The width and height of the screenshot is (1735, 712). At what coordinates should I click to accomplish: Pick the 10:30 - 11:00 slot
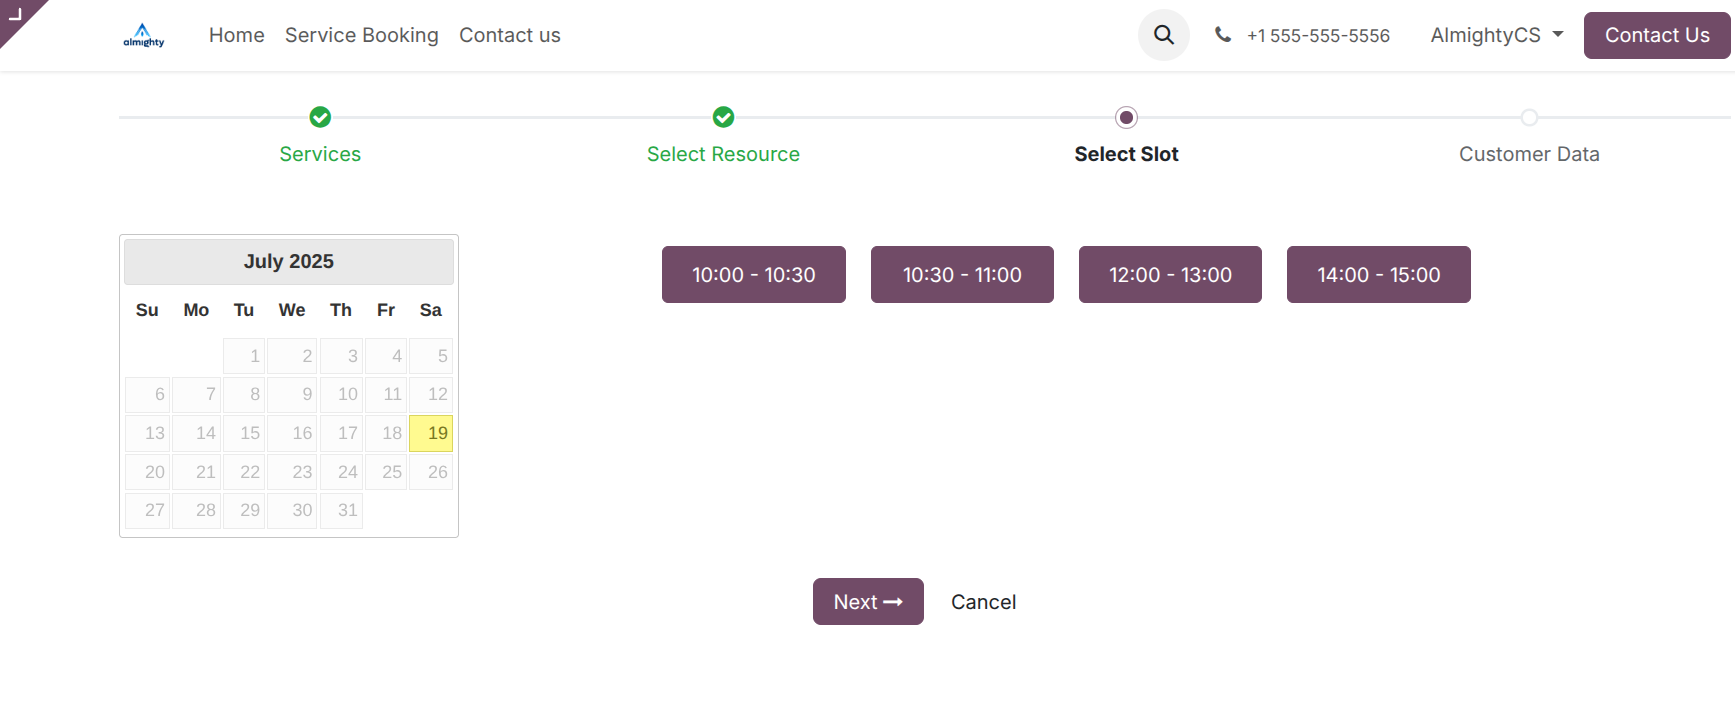point(962,275)
